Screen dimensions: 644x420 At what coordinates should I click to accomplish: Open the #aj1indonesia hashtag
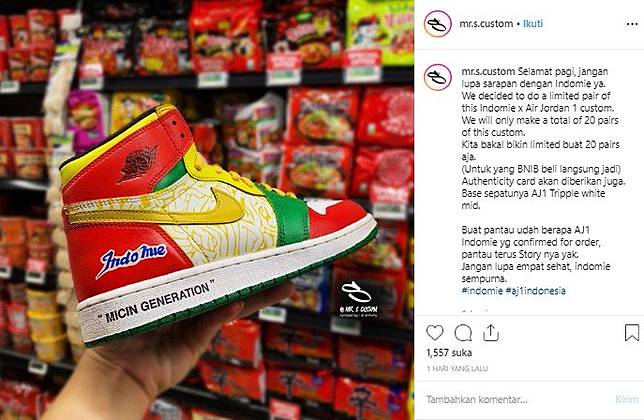(536, 291)
